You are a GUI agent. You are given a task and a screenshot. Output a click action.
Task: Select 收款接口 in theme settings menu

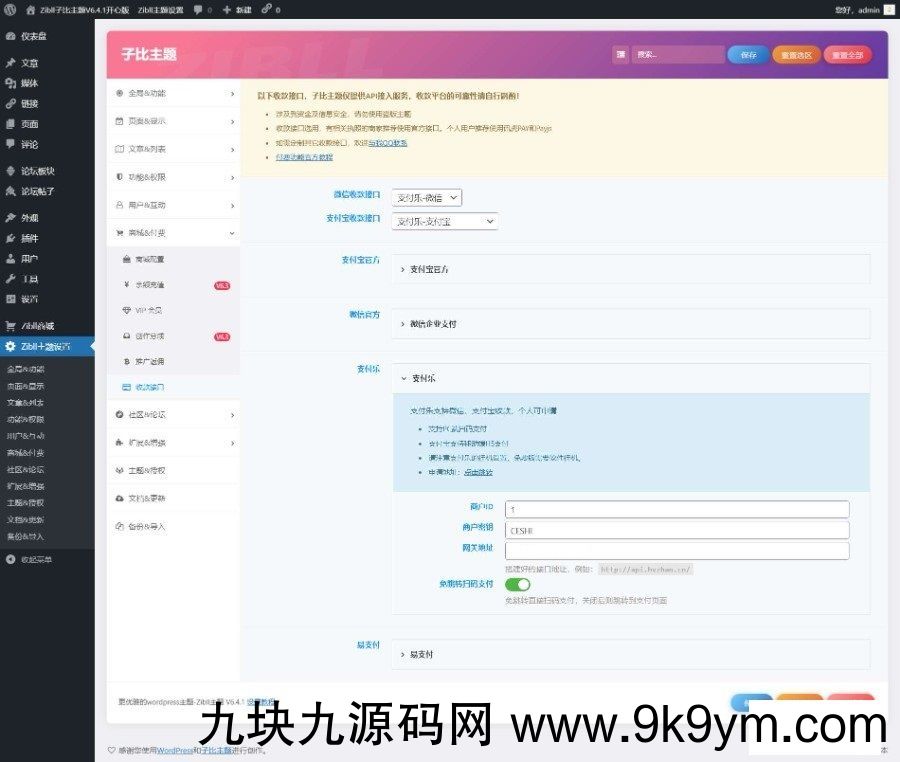(x=150, y=386)
